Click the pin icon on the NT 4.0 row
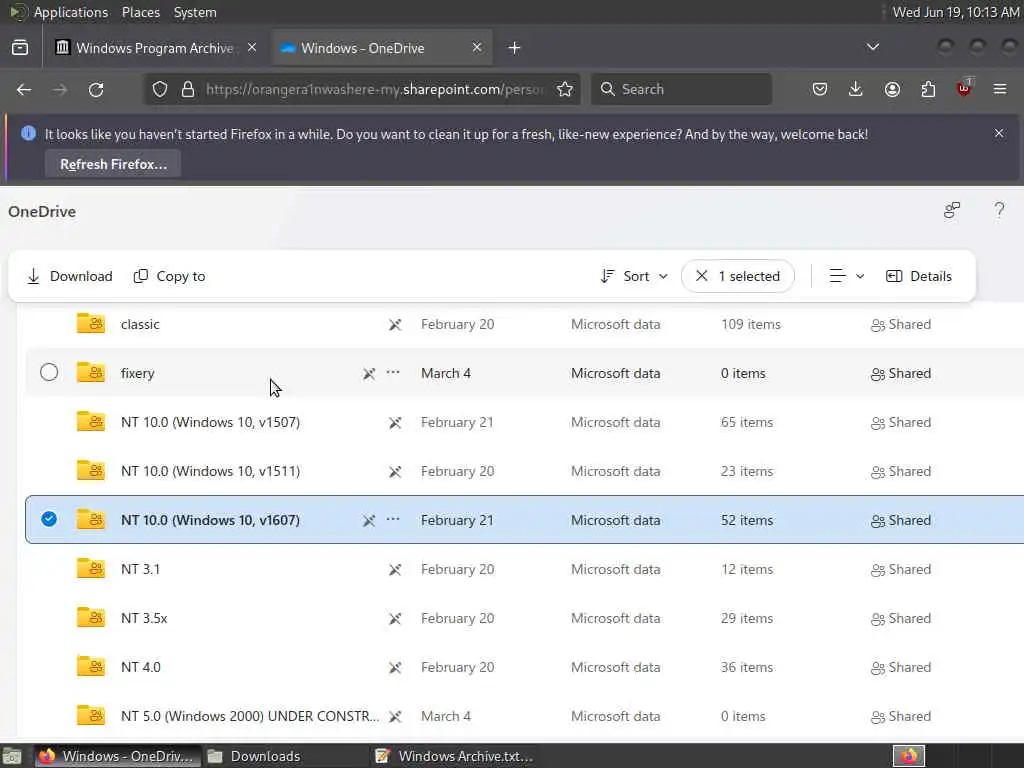 point(395,667)
